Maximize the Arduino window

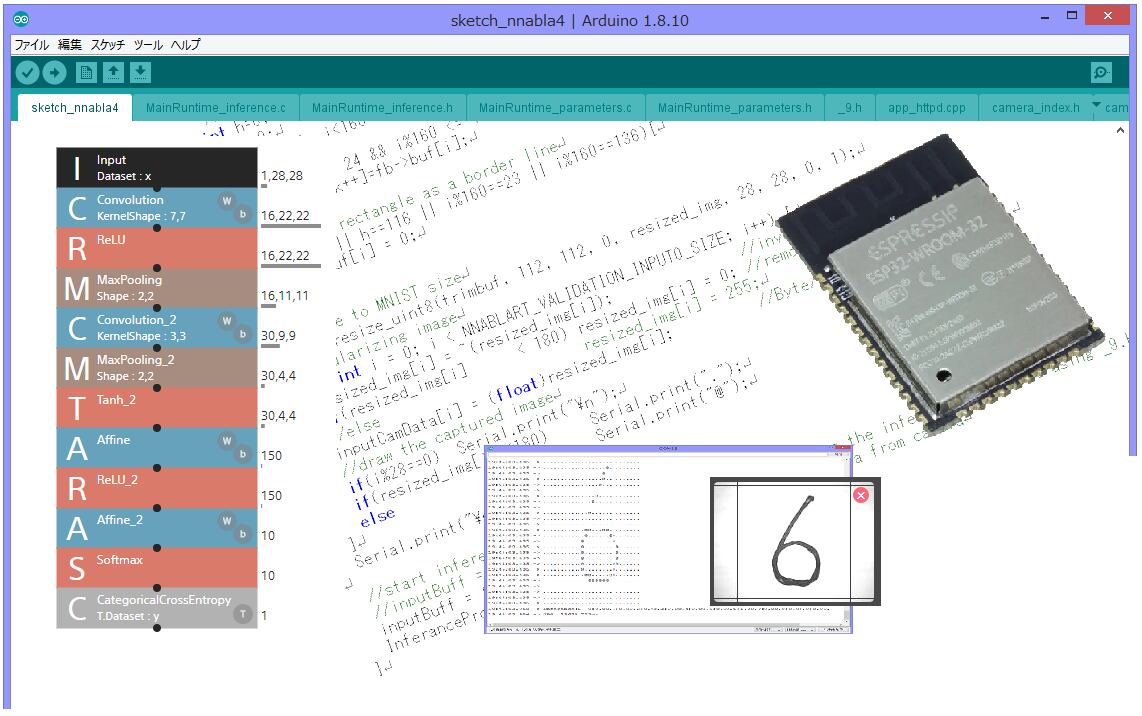coord(1071,15)
